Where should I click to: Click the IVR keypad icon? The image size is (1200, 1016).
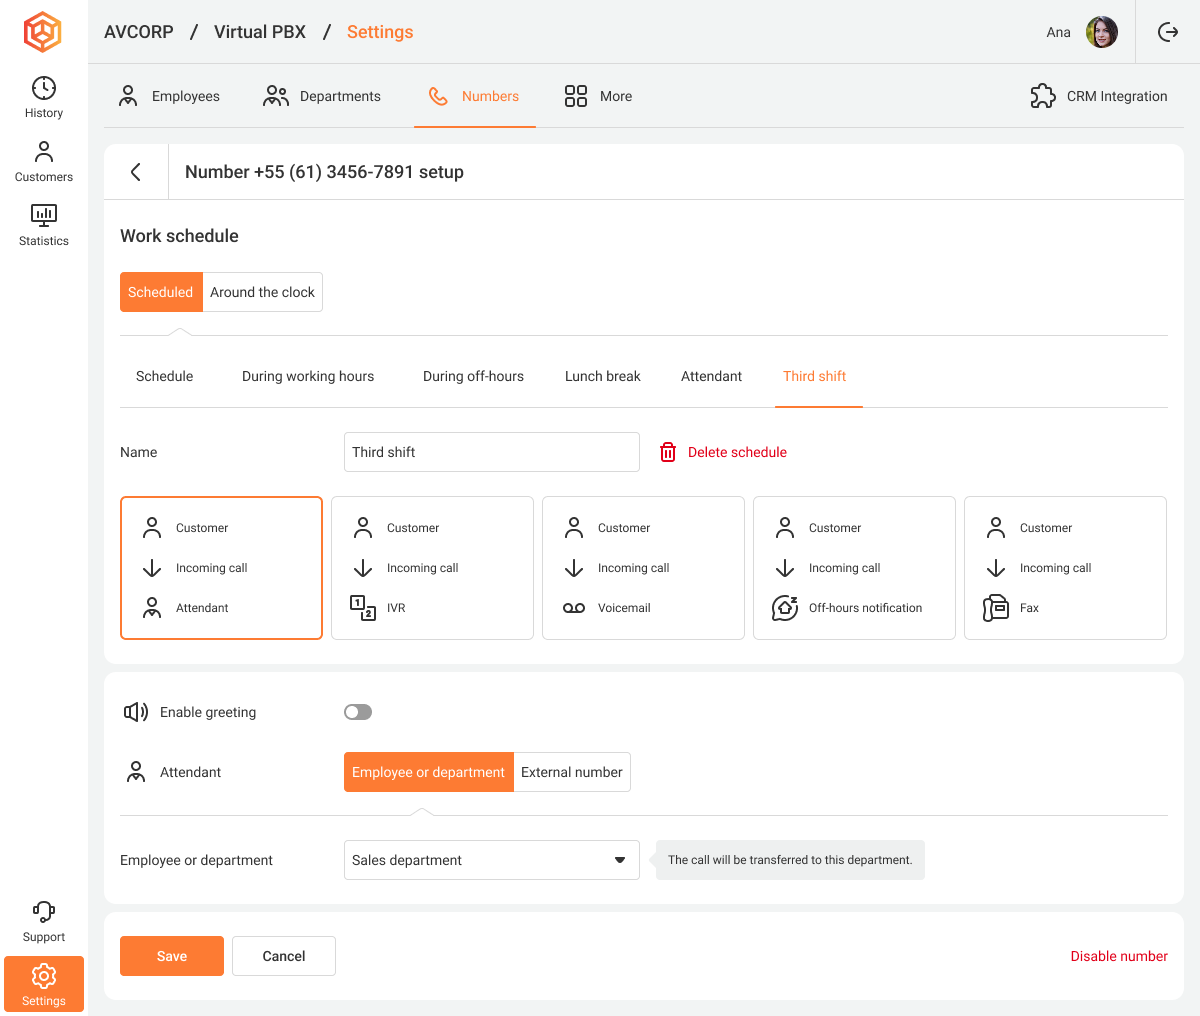[363, 608]
